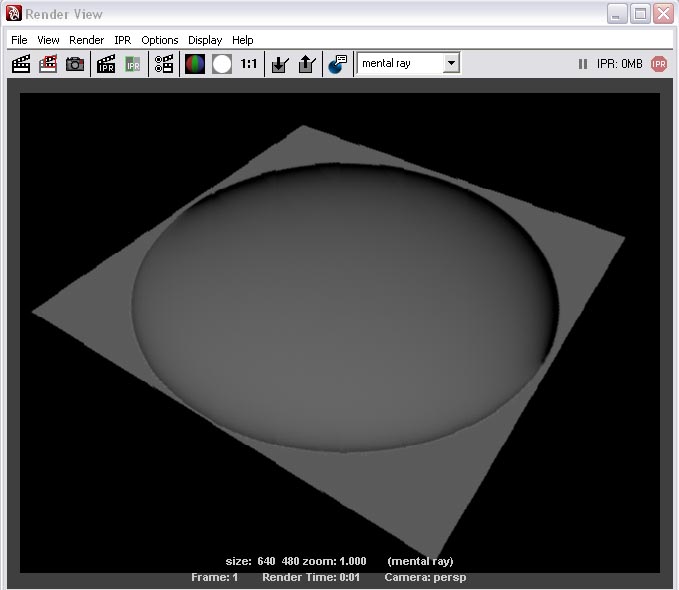Viewport: 679px width, 590px height.
Task: Click the Keep image down-arrow icon
Action: [x=280, y=64]
